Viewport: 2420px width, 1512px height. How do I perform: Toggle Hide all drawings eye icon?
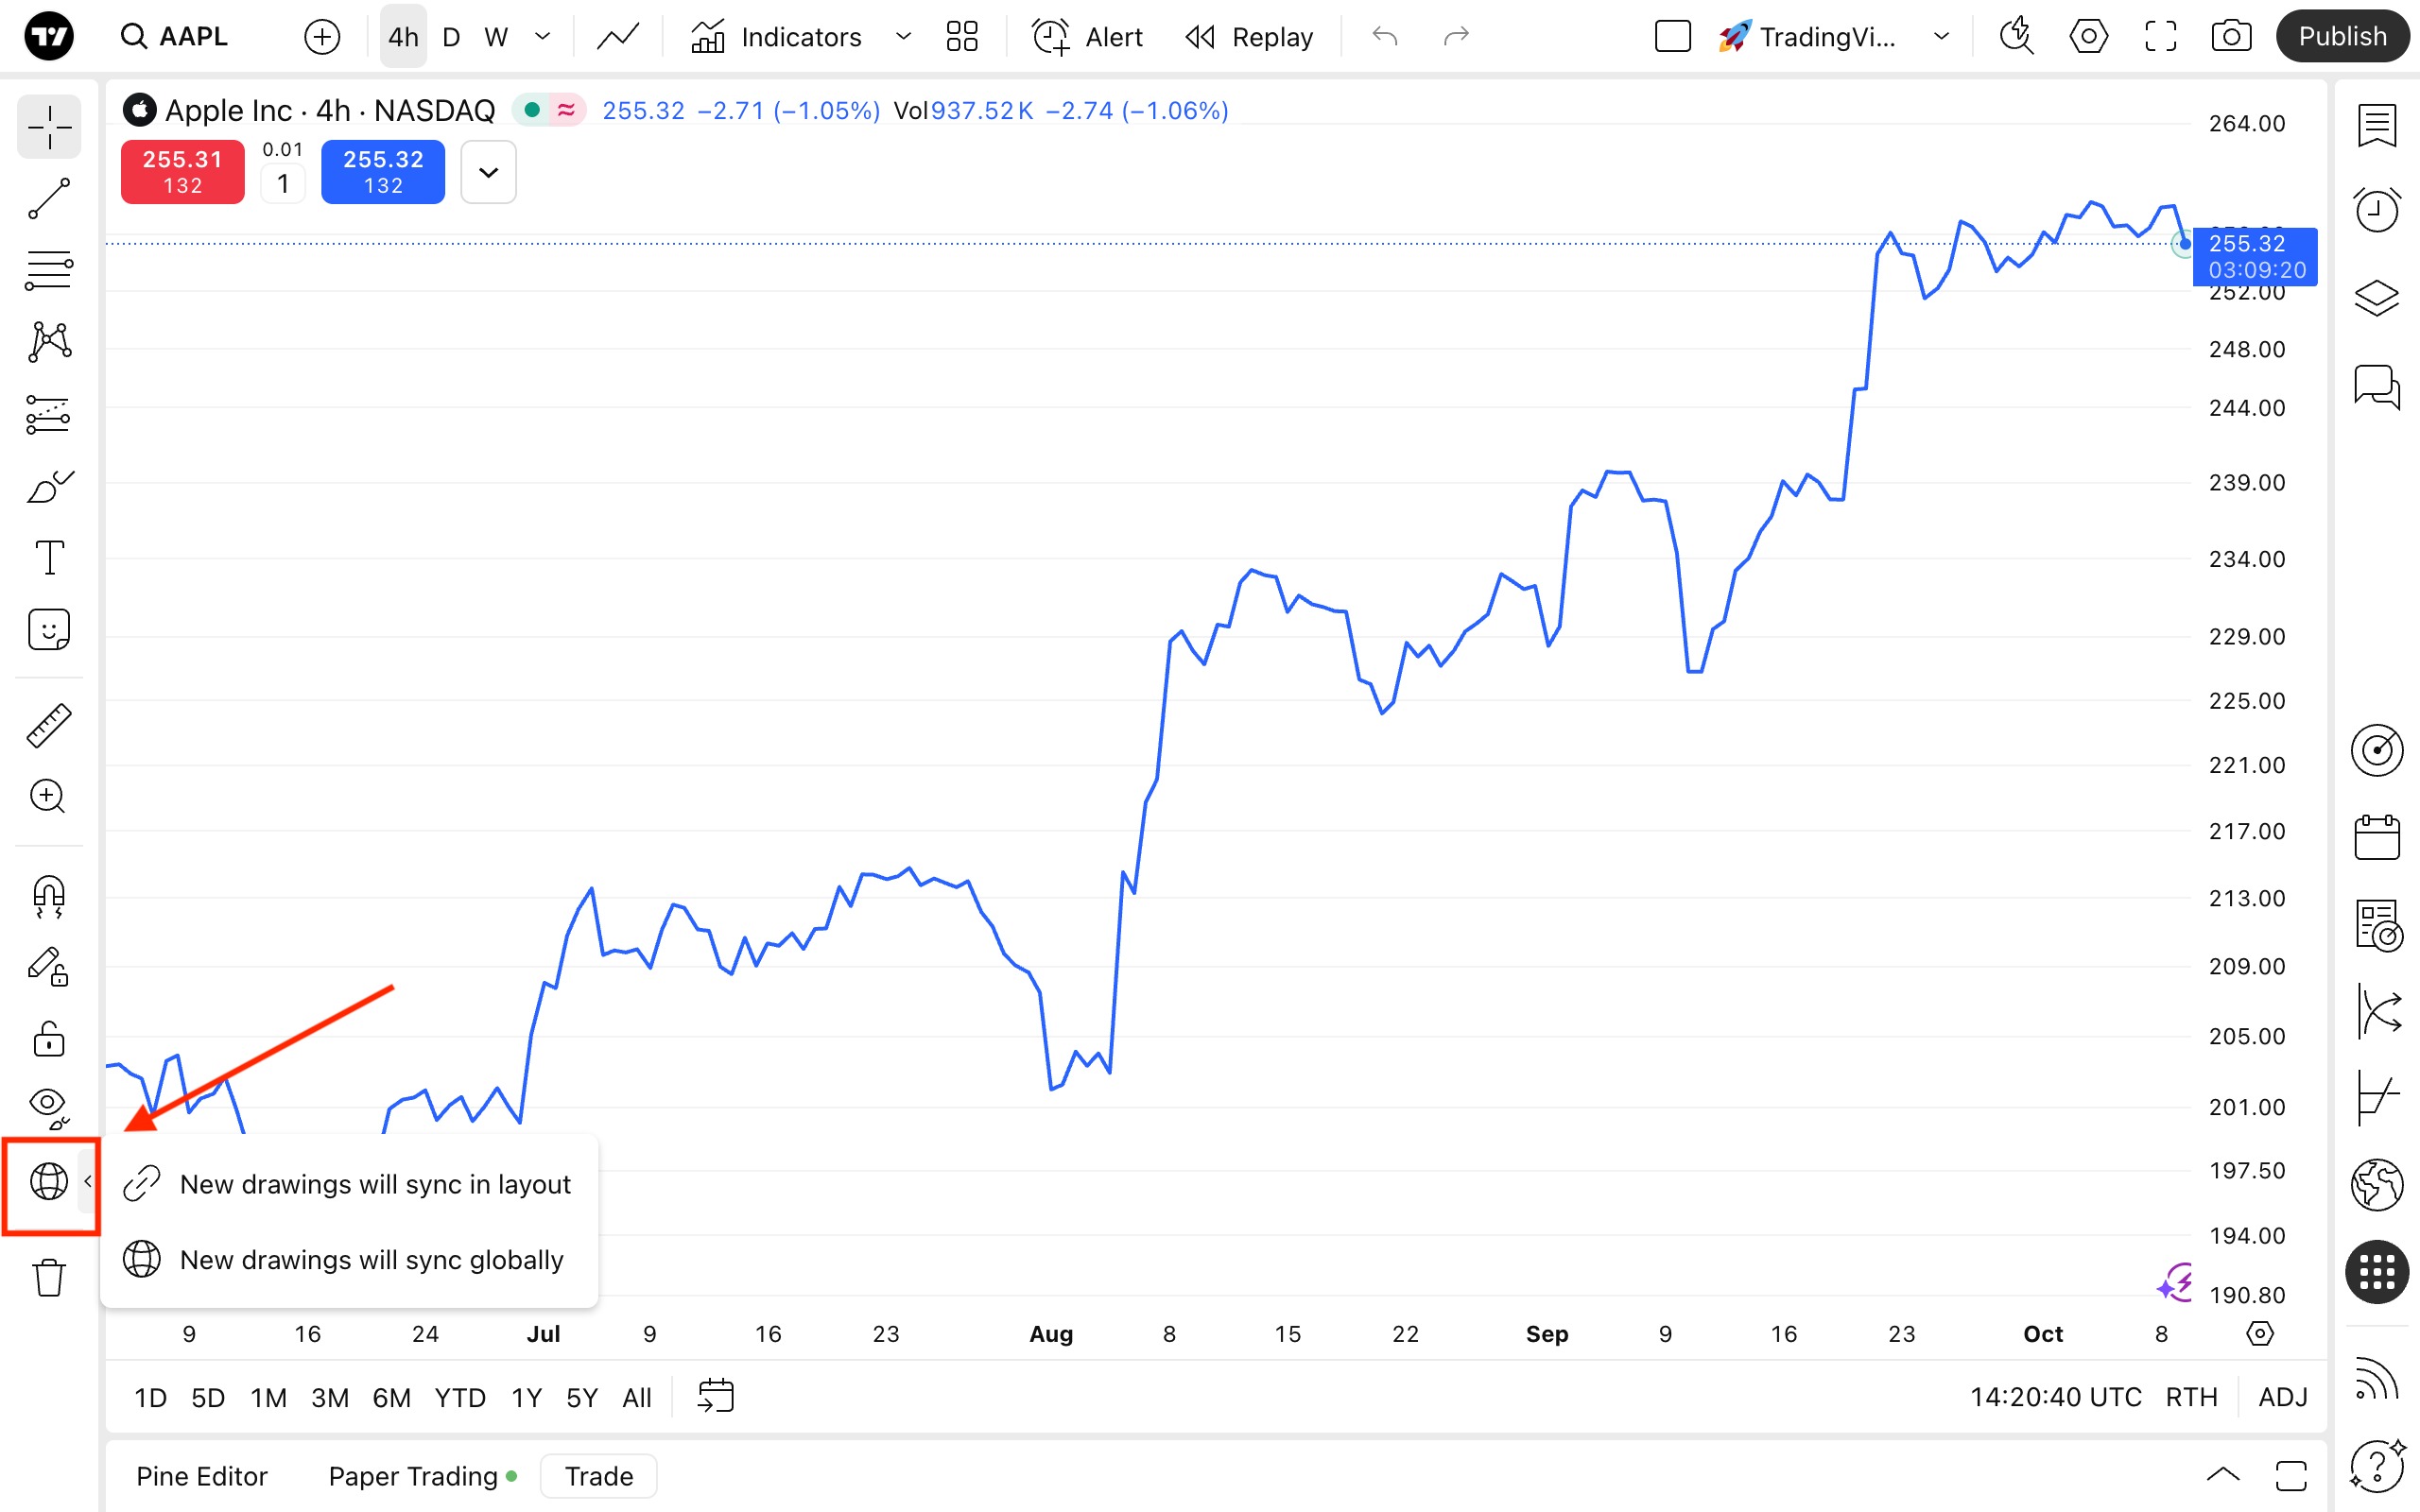(48, 1106)
